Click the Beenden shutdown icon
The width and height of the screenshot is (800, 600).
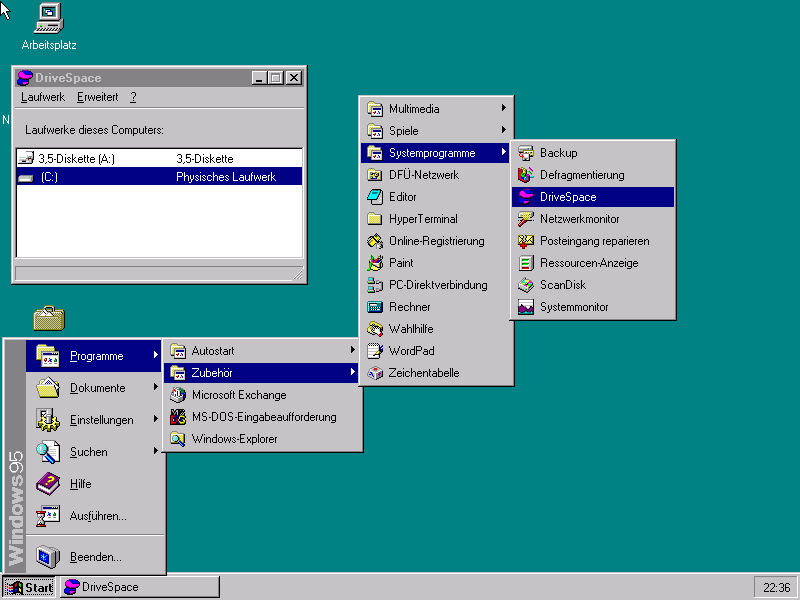pyautogui.click(x=48, y=556)
